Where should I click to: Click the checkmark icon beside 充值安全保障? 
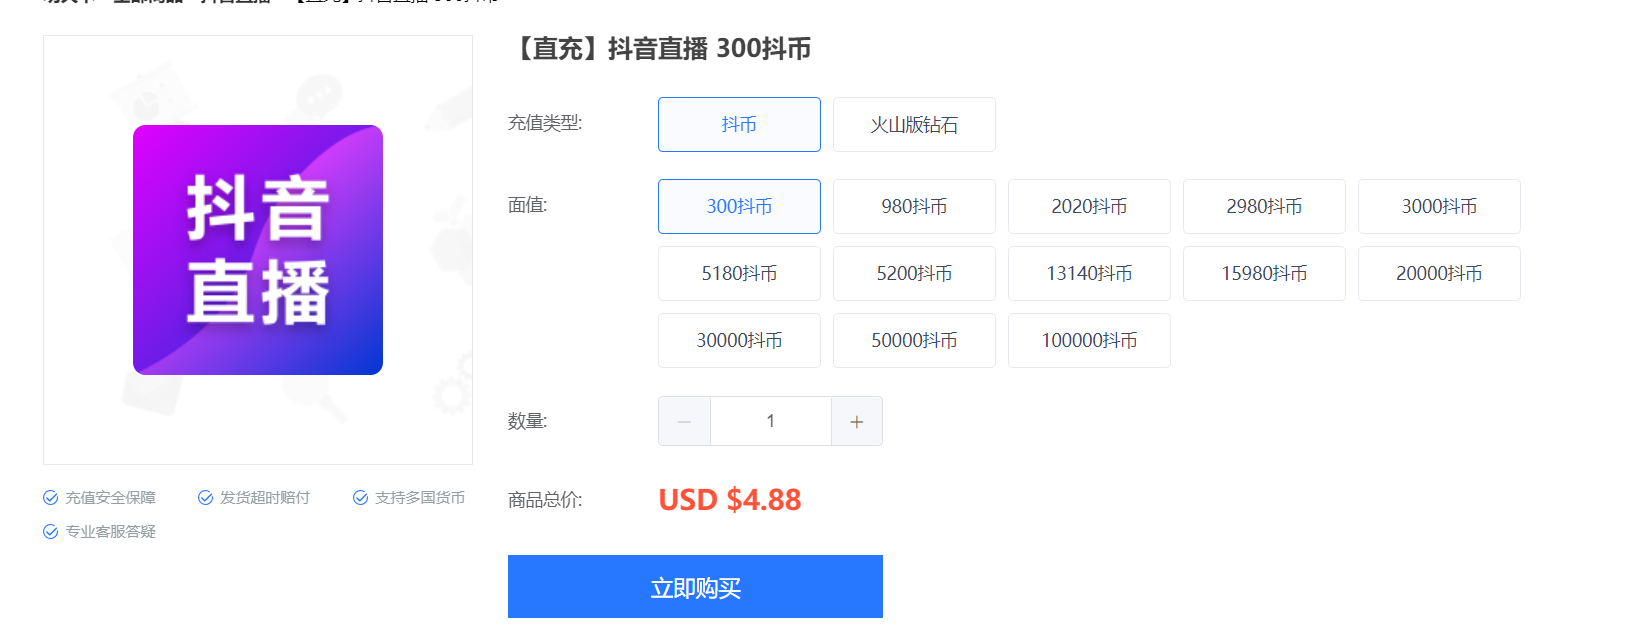(50, 497)
